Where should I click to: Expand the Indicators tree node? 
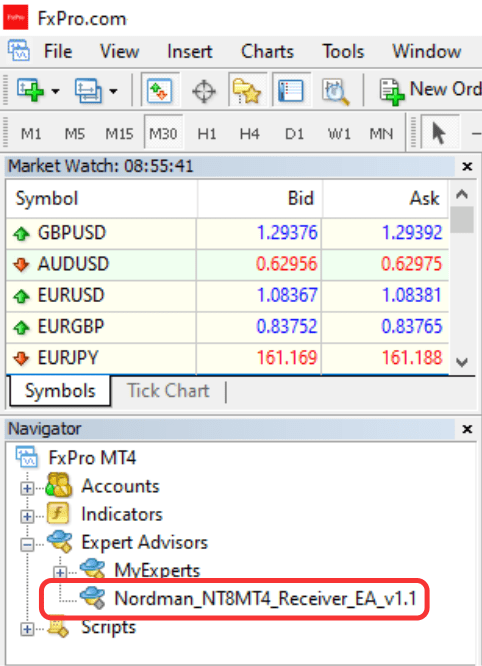coord(27,516)
